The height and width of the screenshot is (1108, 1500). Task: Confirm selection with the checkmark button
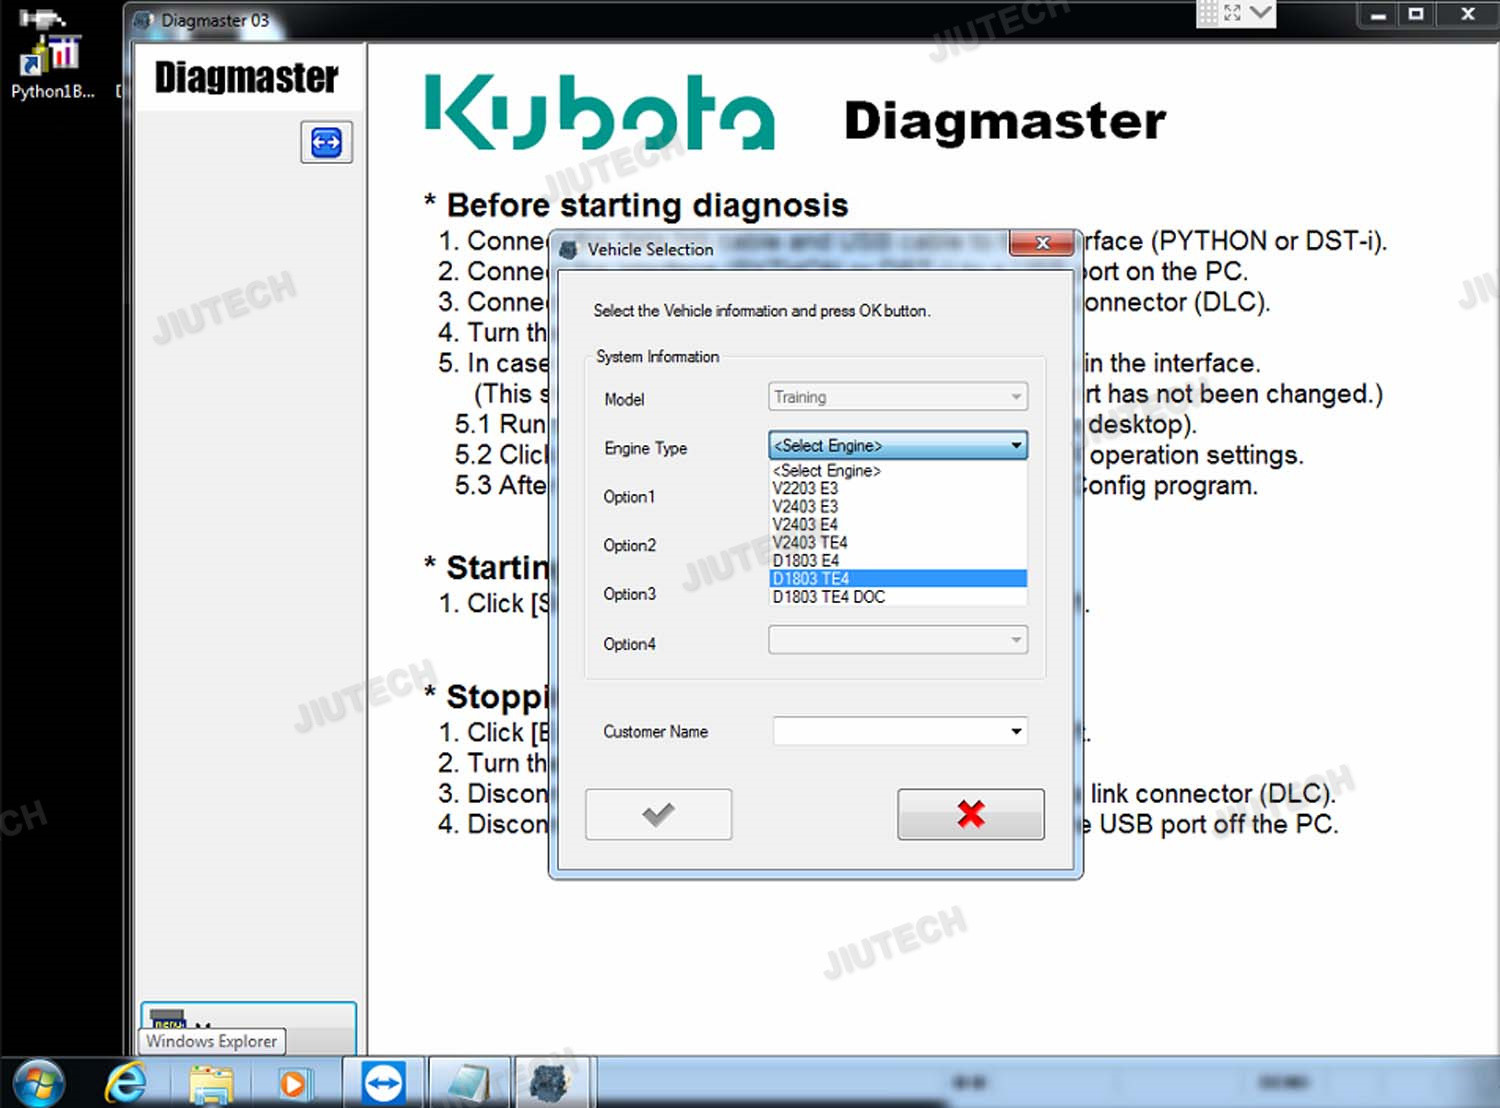[x=658, y=814]
